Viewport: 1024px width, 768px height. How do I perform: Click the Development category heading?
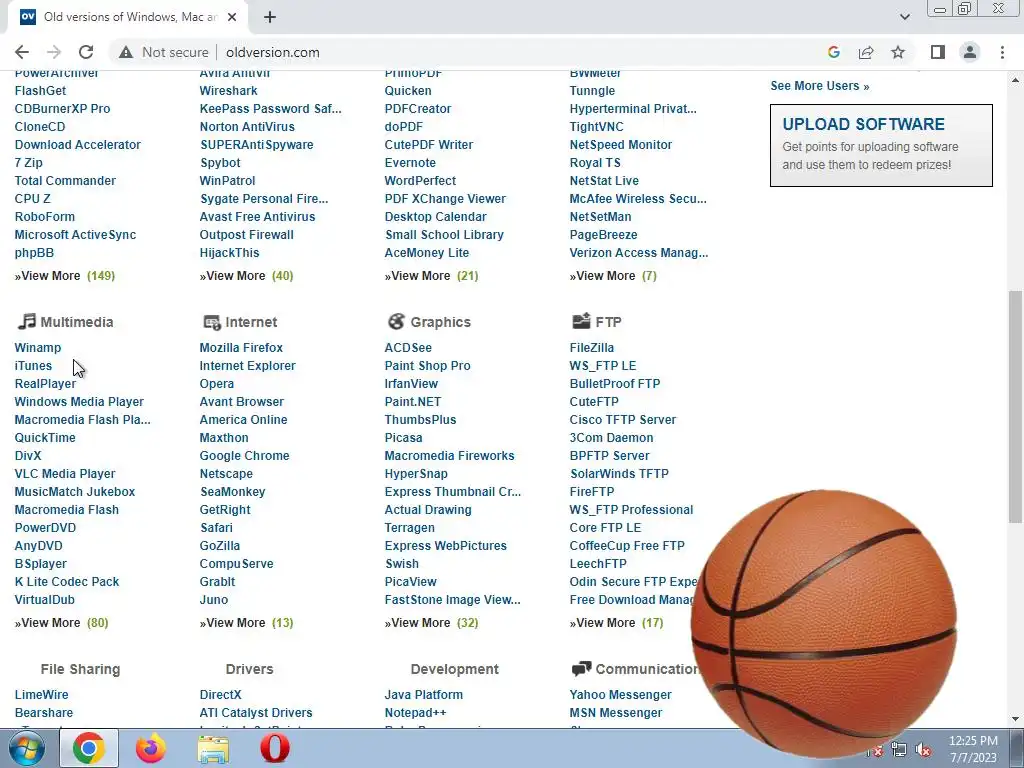click(455, 669)
